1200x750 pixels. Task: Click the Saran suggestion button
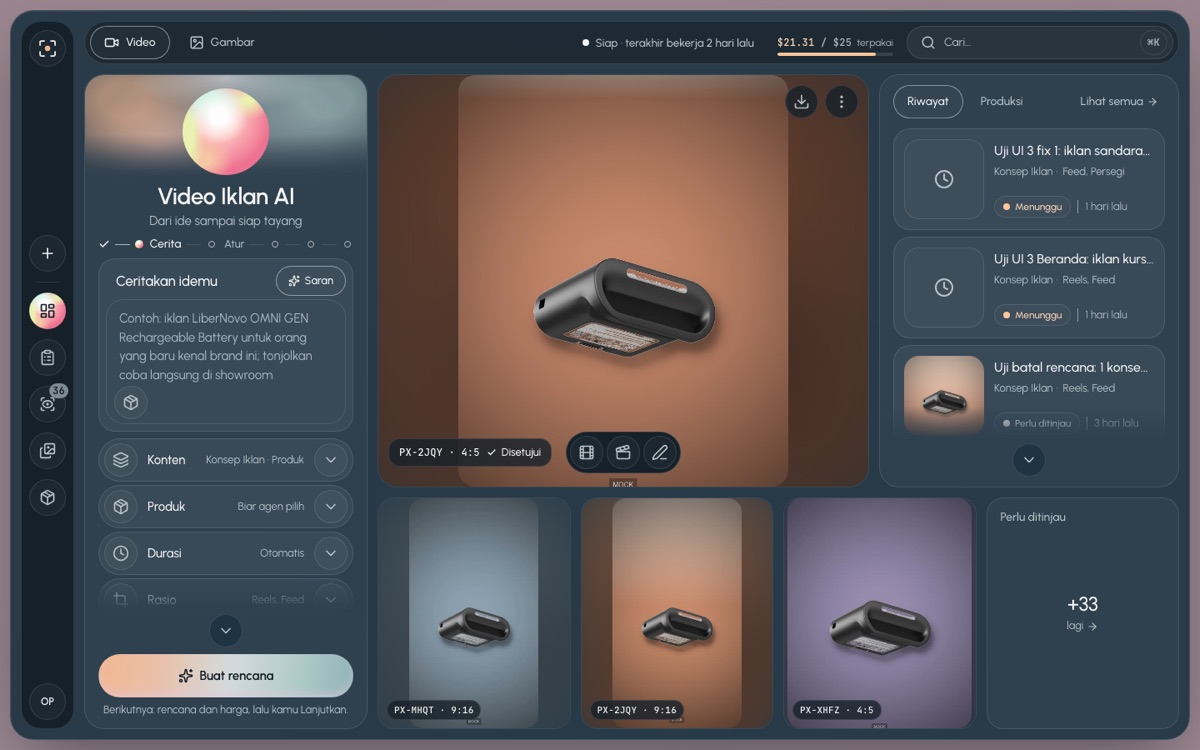pyautogui.click(x=311, y=281)
